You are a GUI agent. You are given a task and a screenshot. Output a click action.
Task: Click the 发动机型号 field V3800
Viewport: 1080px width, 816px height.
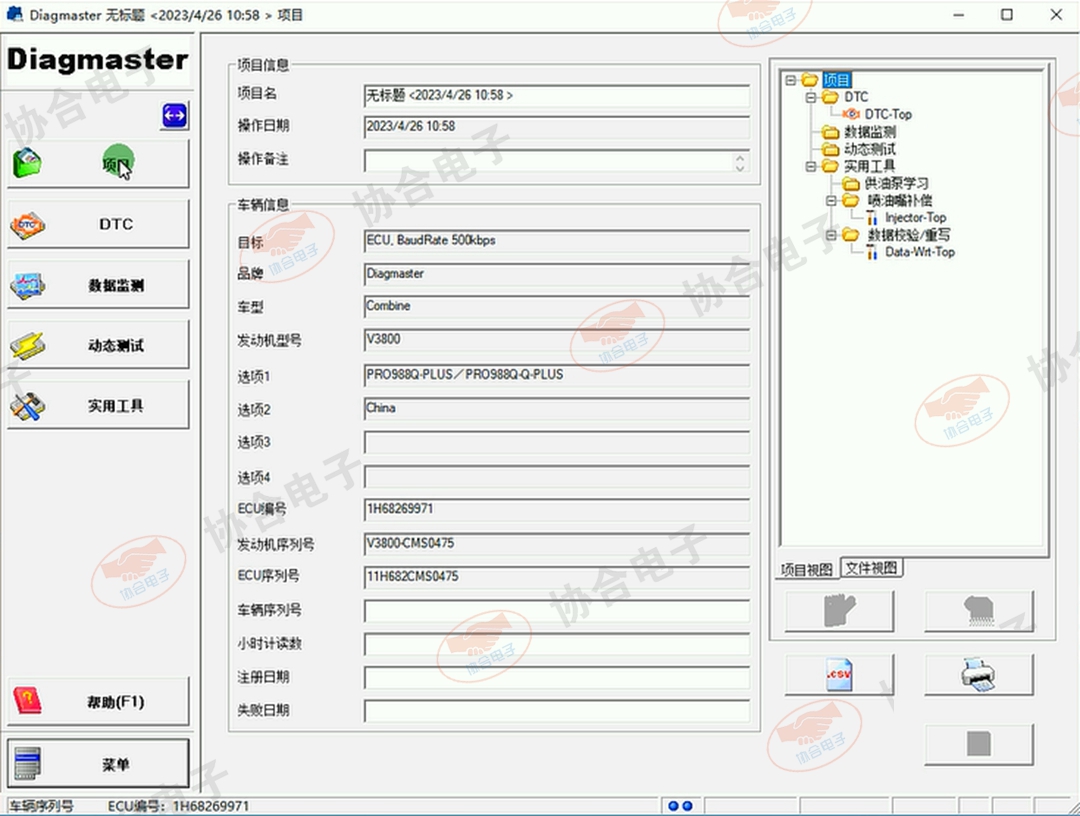click(557, 340)
